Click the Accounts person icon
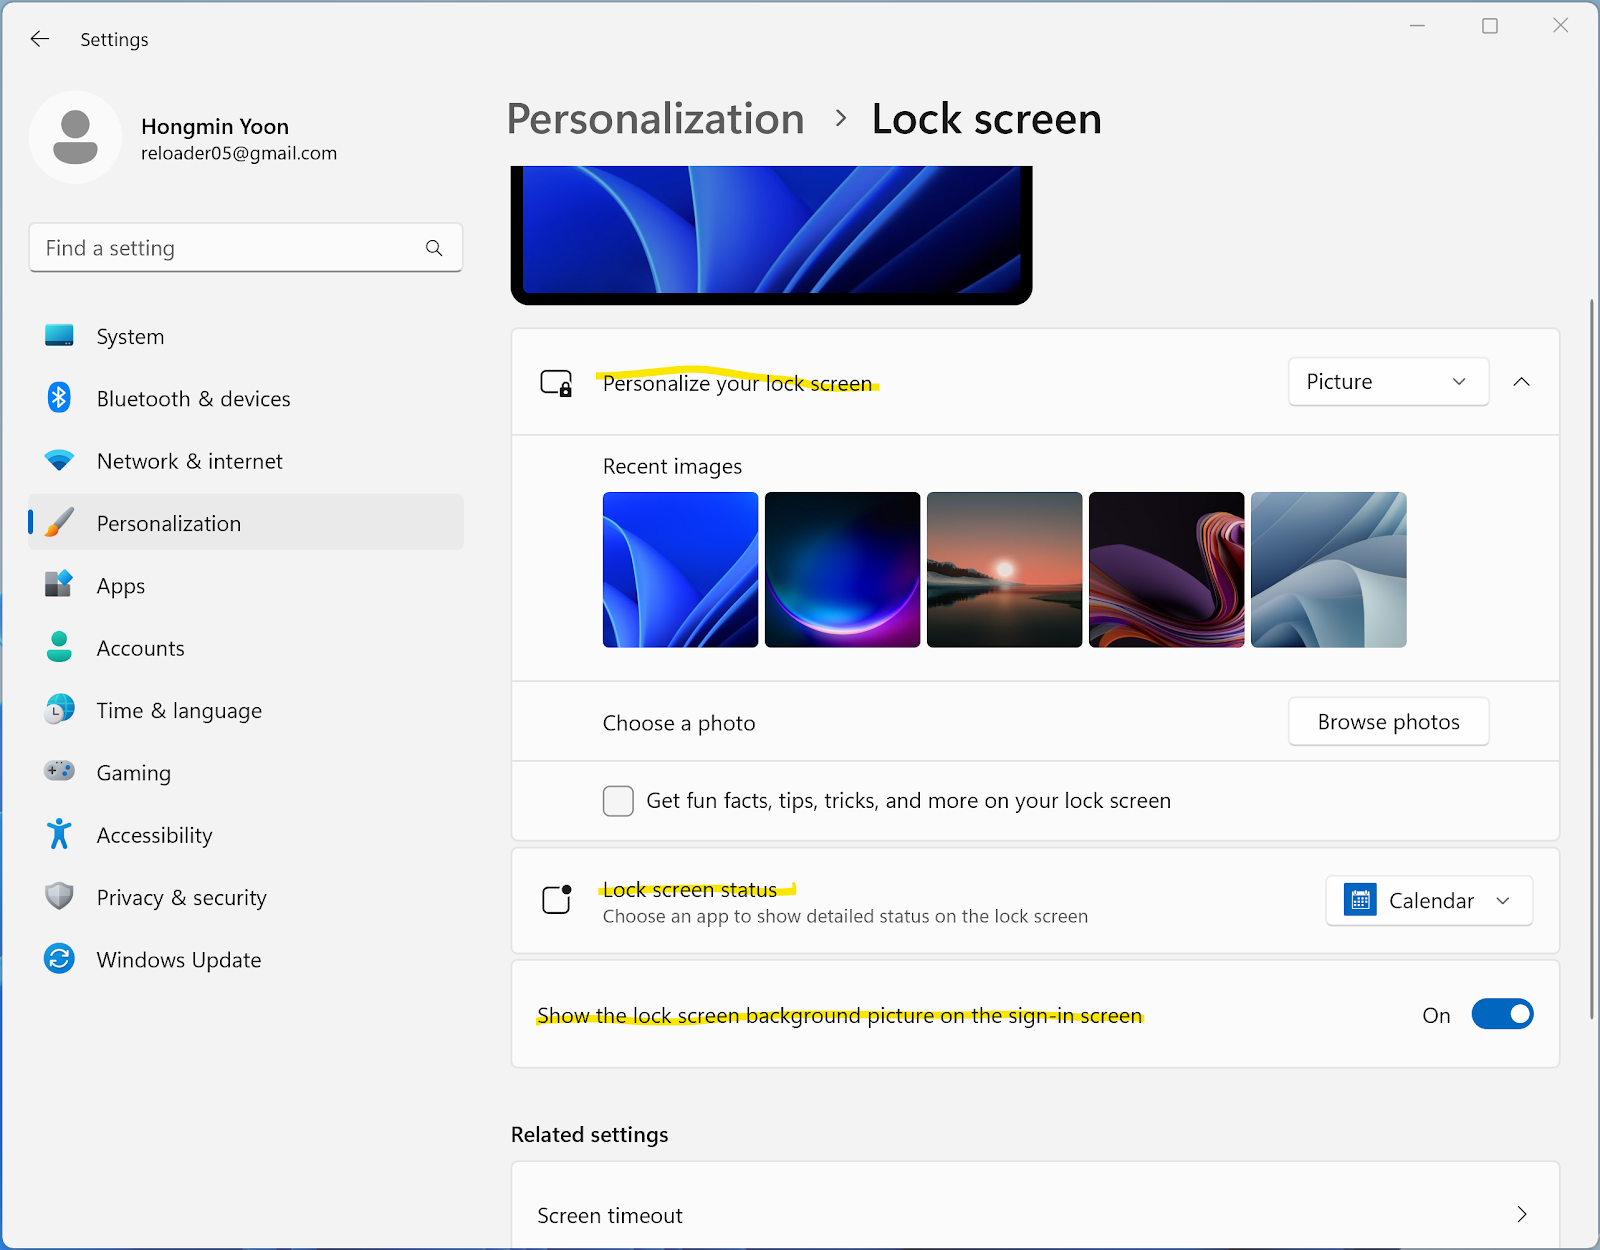This screenshot has width=1600, height=1250. (x=59, y=647)
